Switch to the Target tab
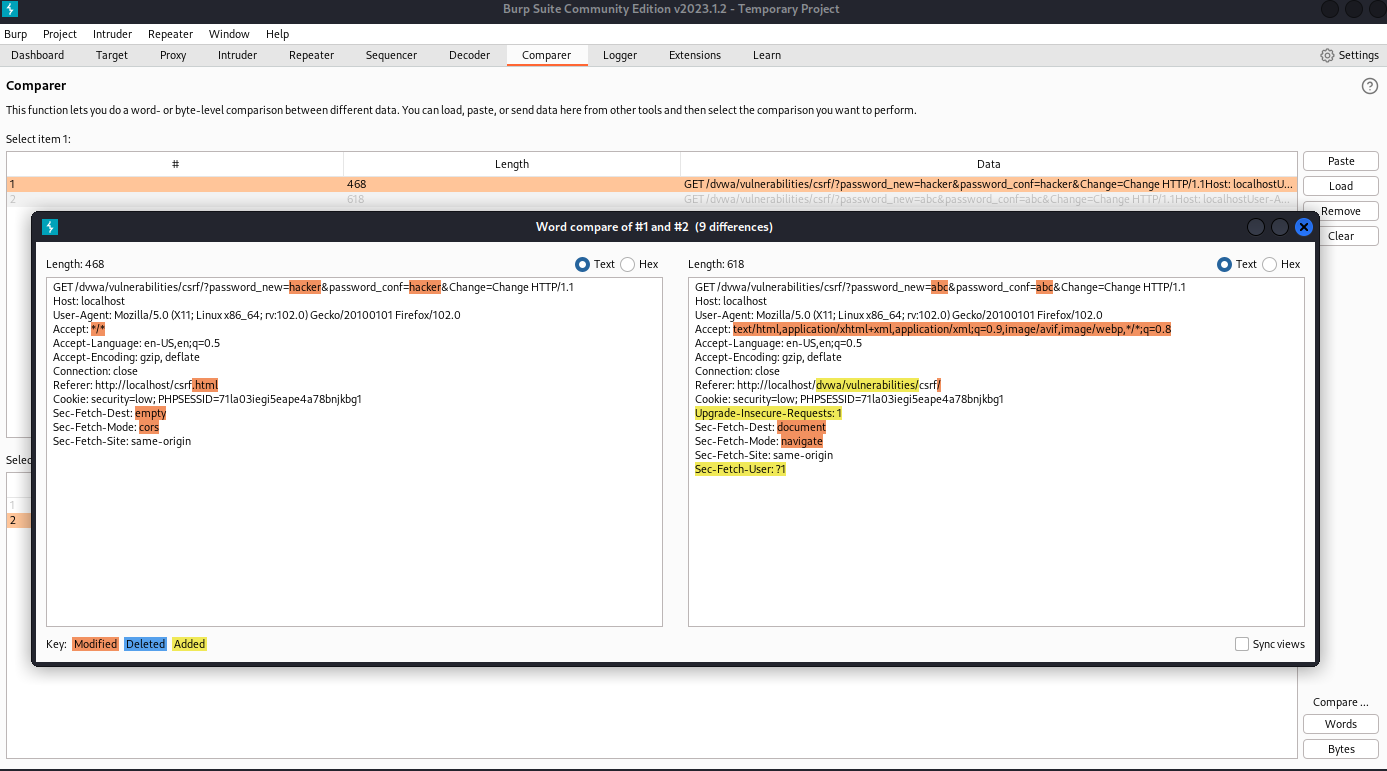Image resolution: width=1387 pixels, height=771 pixels. pyautogui.click(x=112, y=55)
